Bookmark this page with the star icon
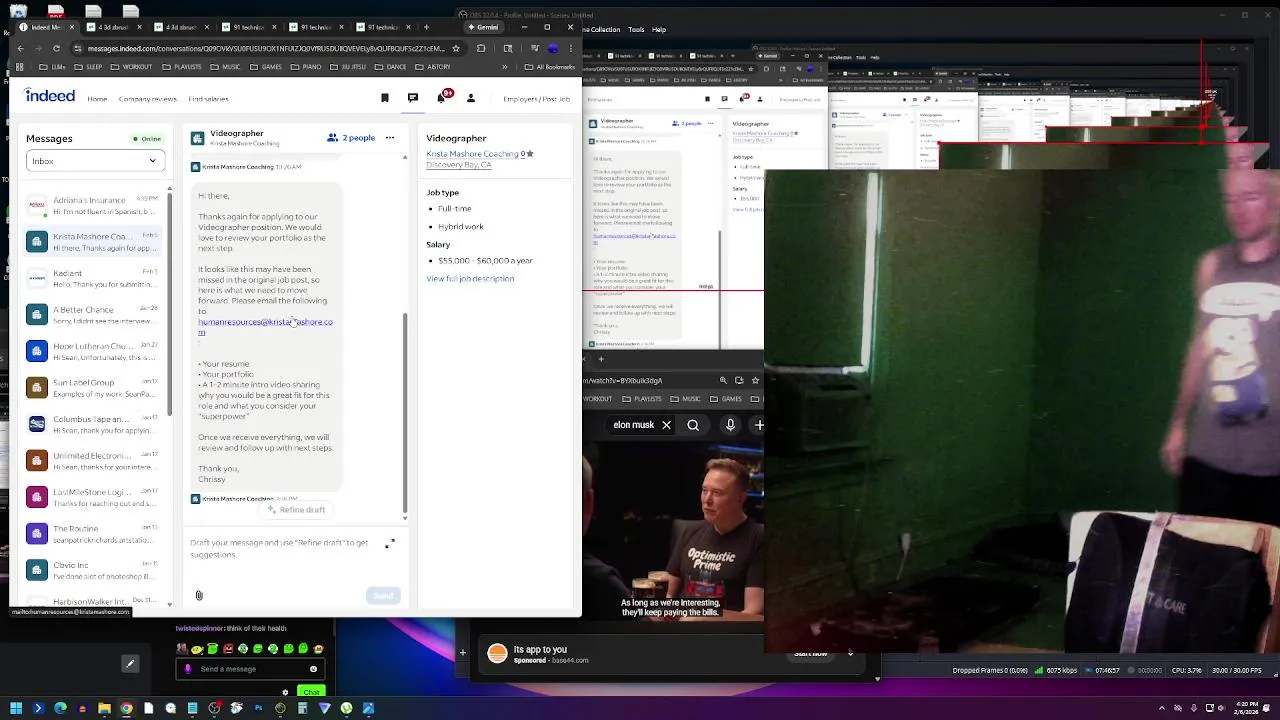 pyautogui.click(x=456, y=48)
